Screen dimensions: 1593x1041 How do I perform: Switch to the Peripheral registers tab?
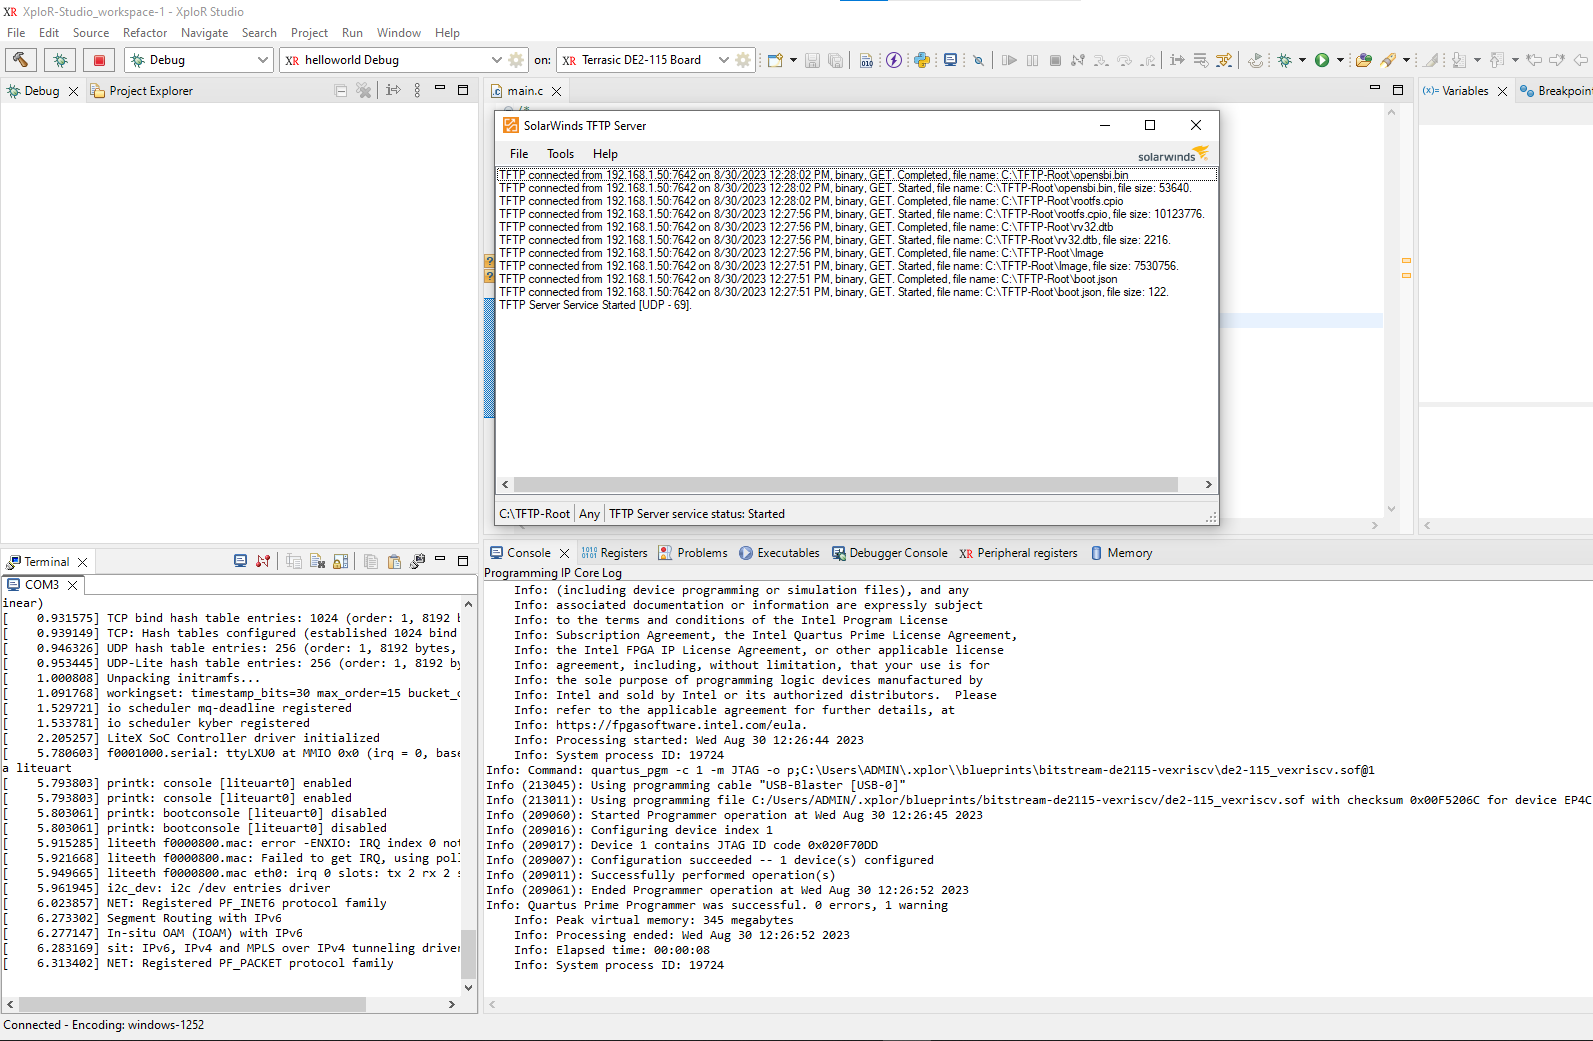point(1018,553)
